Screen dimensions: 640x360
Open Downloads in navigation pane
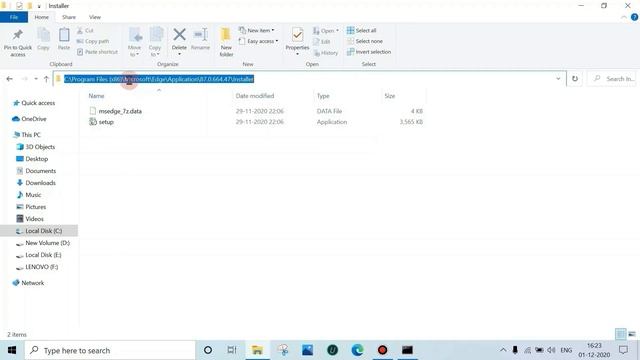click(x=36, y=183)
